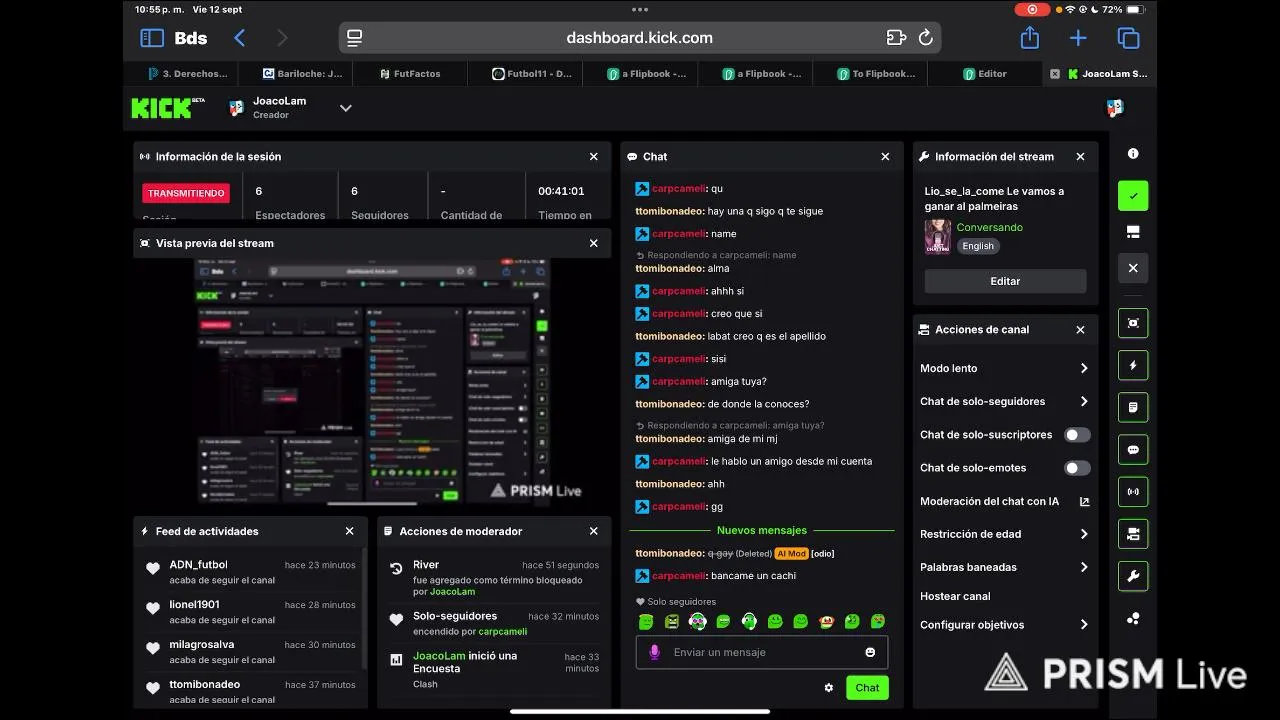Click the page menu icon in address bar
Image resolution: width=1280 pixels, height=720 pixels.
click(x=354, y=38)
